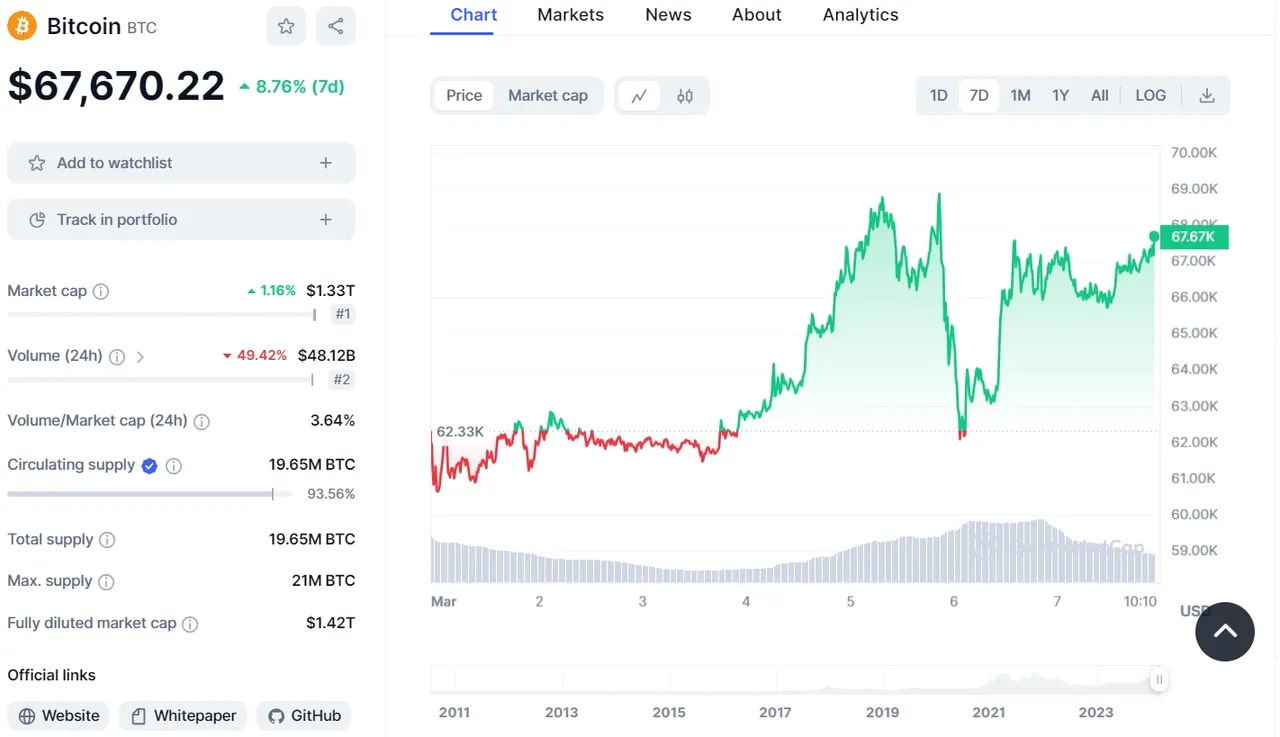Click the 21M BTC max supply value
This screenshot has width=1280, height=737.
click(x=324, y=581)
